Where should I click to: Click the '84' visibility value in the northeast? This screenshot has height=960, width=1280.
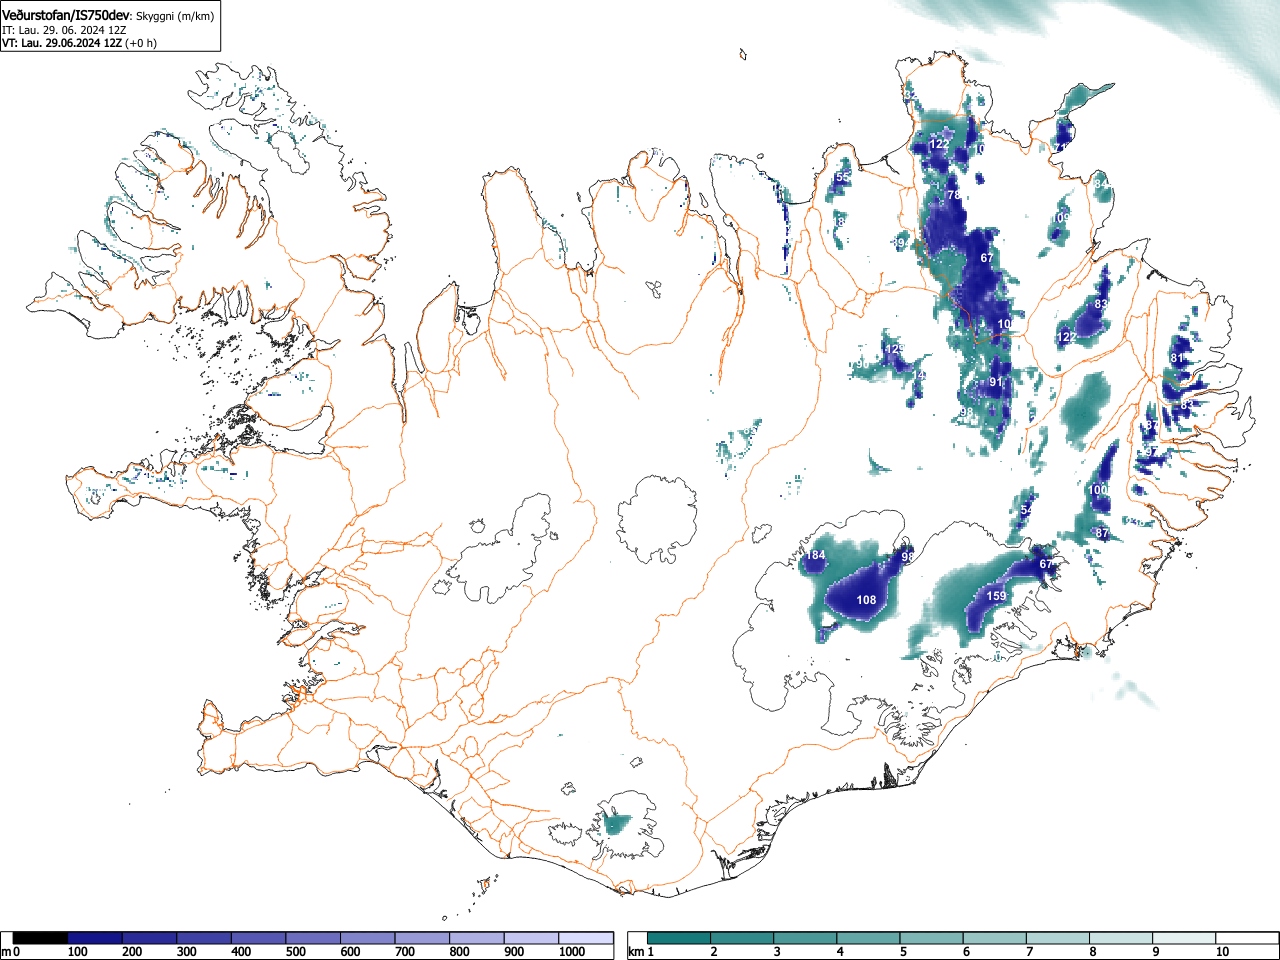pos(1101,184)
